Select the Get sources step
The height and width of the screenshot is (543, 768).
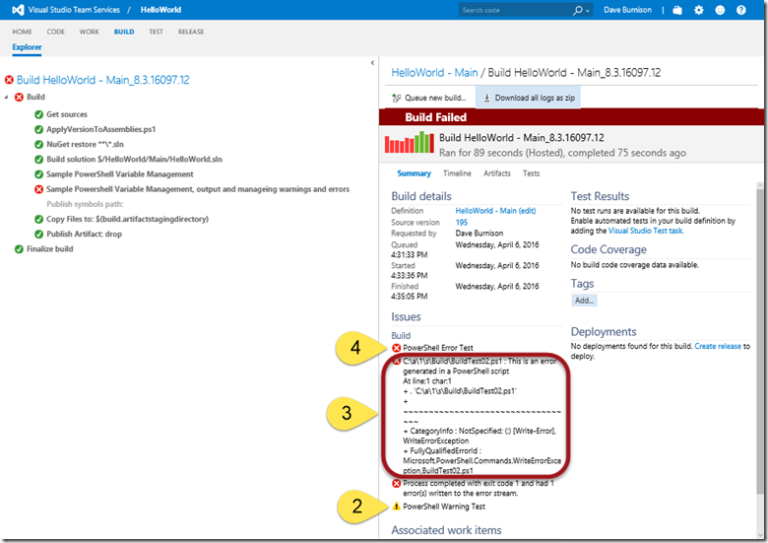point(67,115)
